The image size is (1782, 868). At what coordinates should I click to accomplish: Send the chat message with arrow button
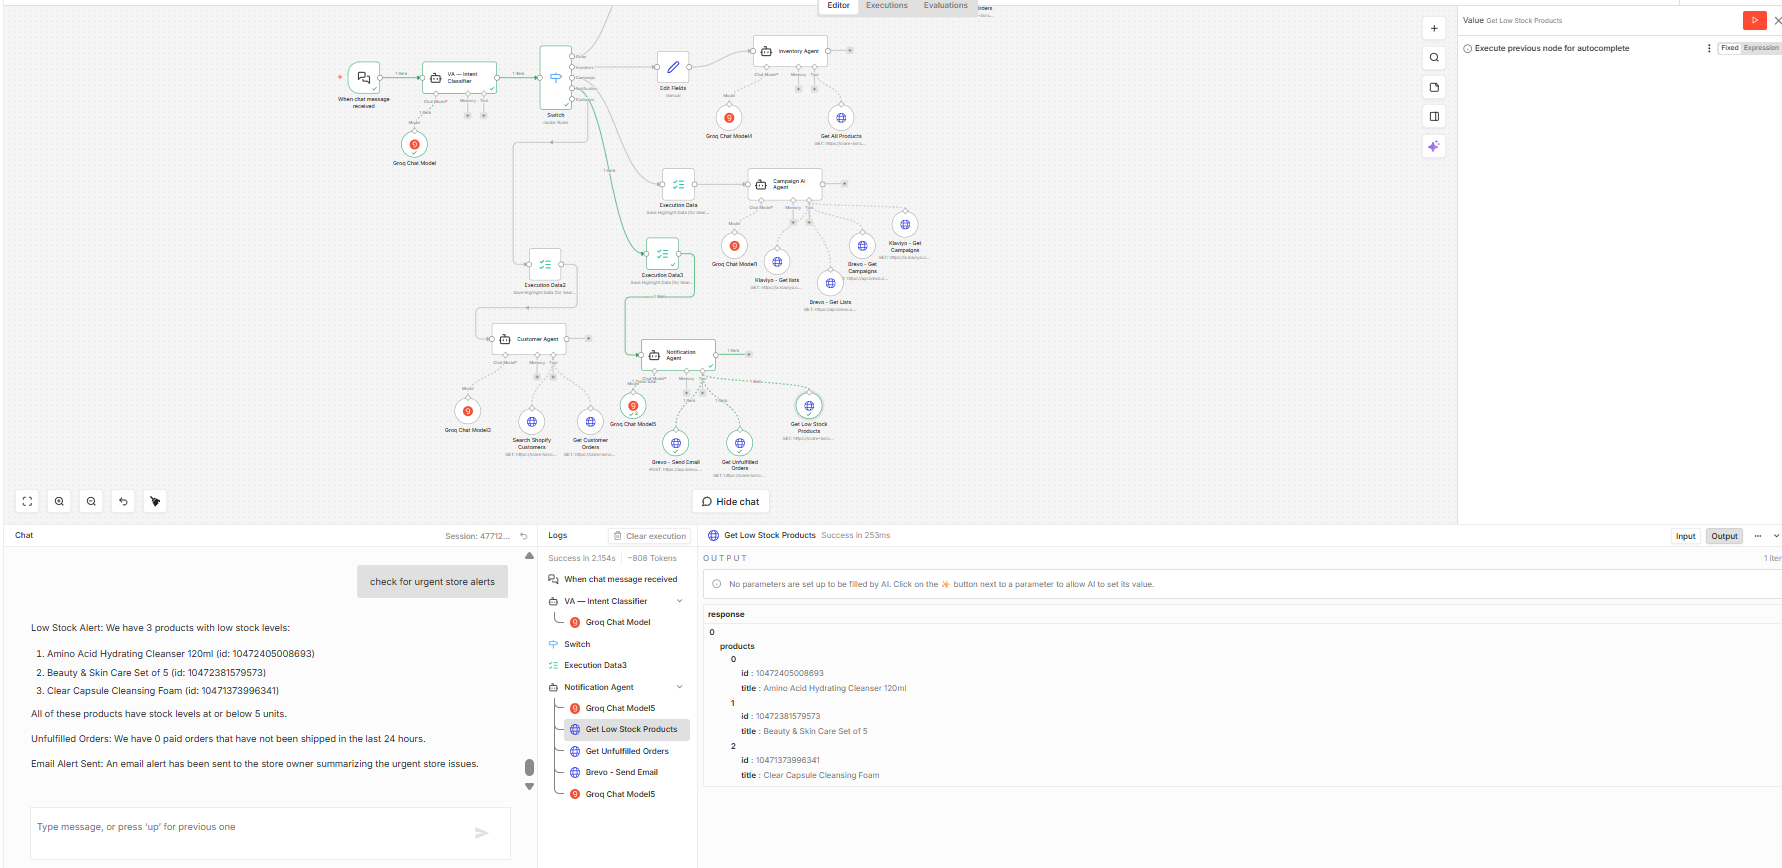[x=482, y=832]
